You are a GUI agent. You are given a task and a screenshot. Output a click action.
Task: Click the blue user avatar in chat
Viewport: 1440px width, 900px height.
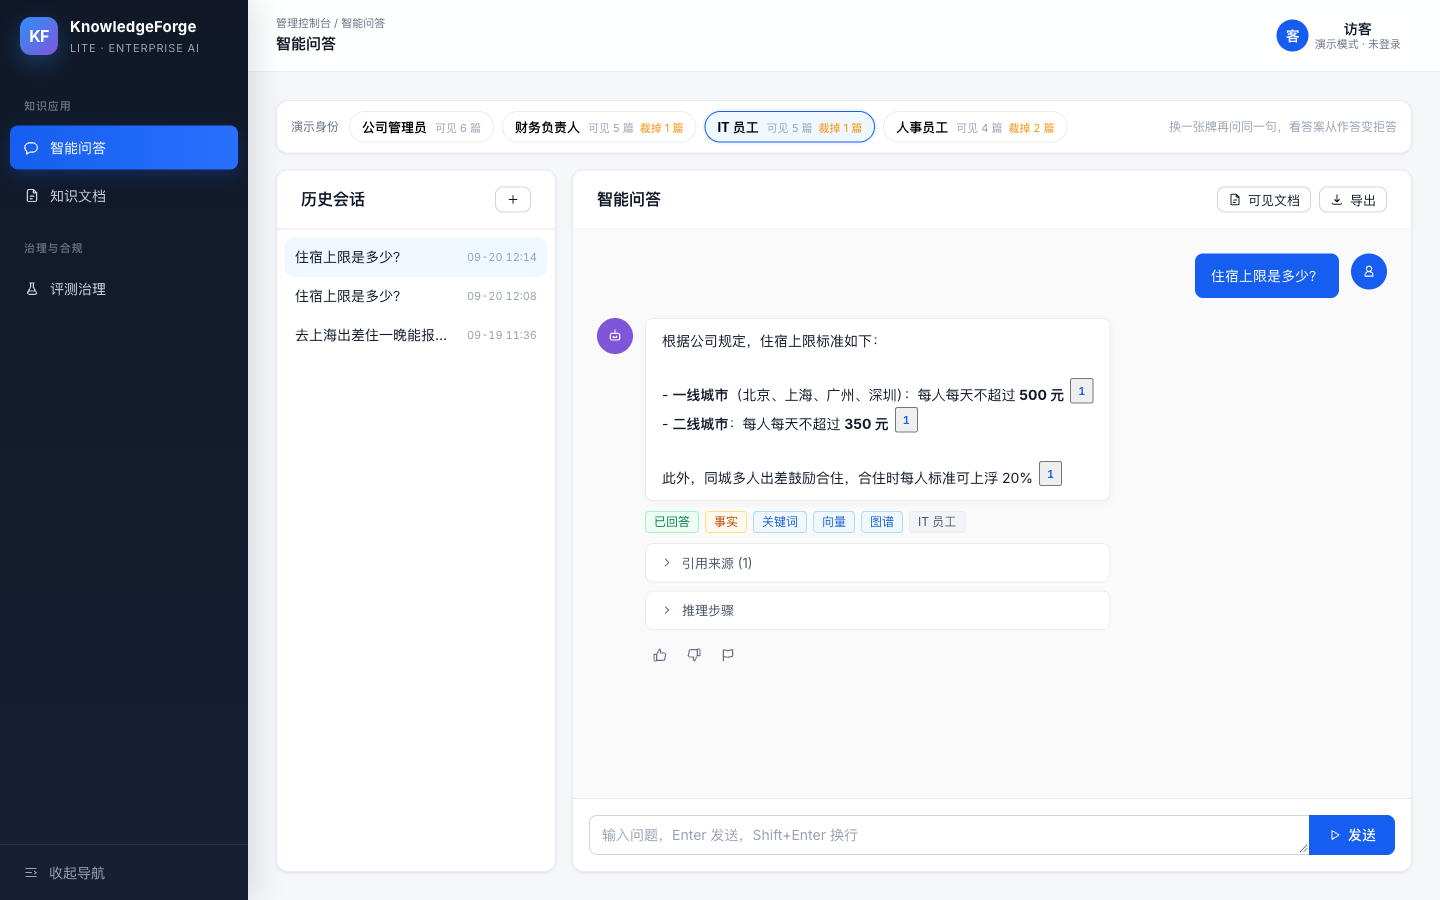tap(1369, 272)
